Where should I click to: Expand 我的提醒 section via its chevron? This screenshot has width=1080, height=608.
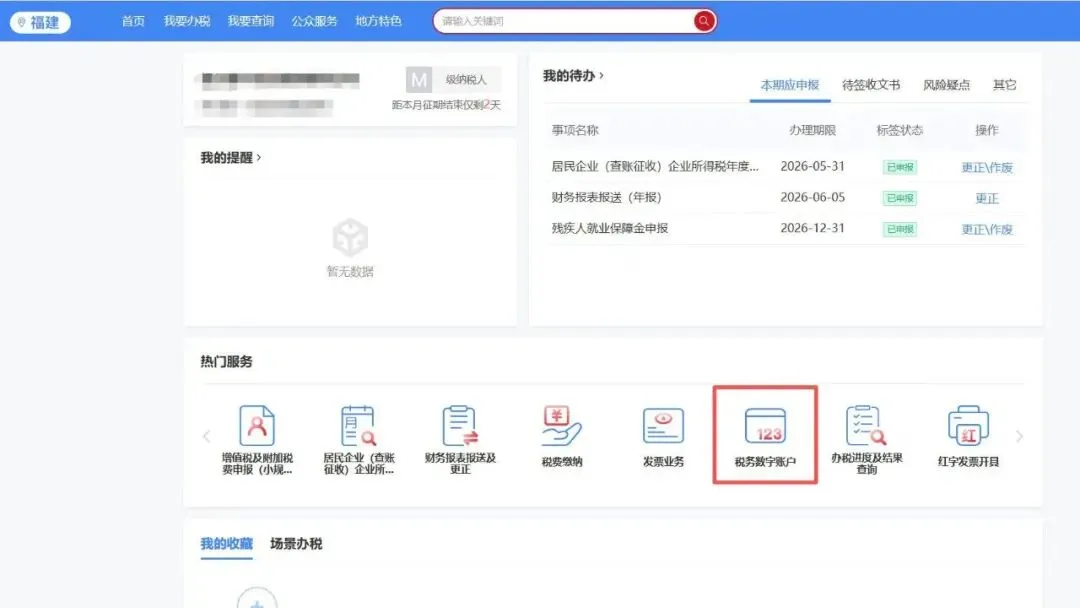pos(259,158)
